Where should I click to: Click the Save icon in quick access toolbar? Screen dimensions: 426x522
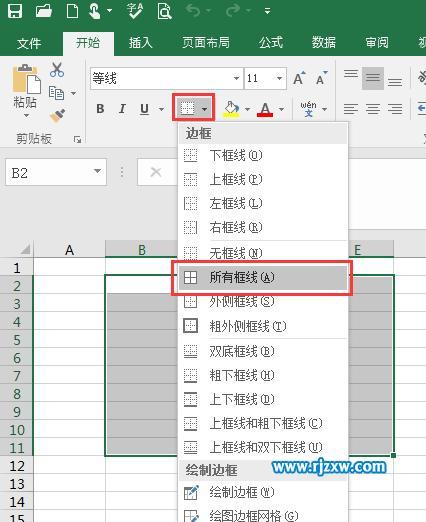click(x=15, y=10)
